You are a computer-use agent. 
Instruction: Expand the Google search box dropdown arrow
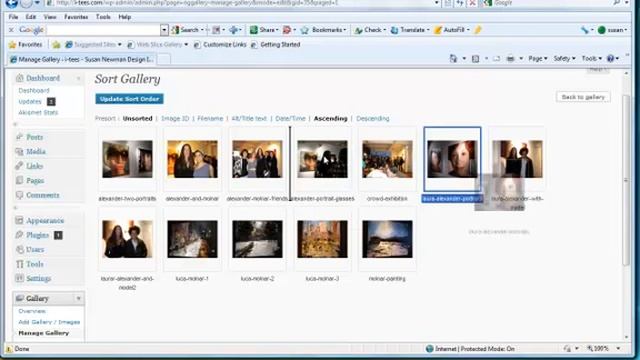pos(164,30)
